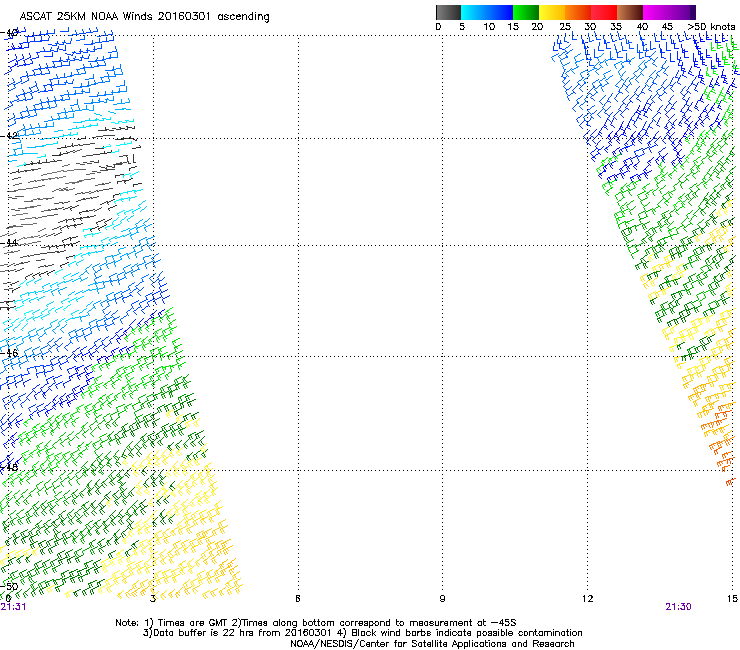Click the latitude label '-44' on left axis
740x650 pixels.
coord(9,243)
